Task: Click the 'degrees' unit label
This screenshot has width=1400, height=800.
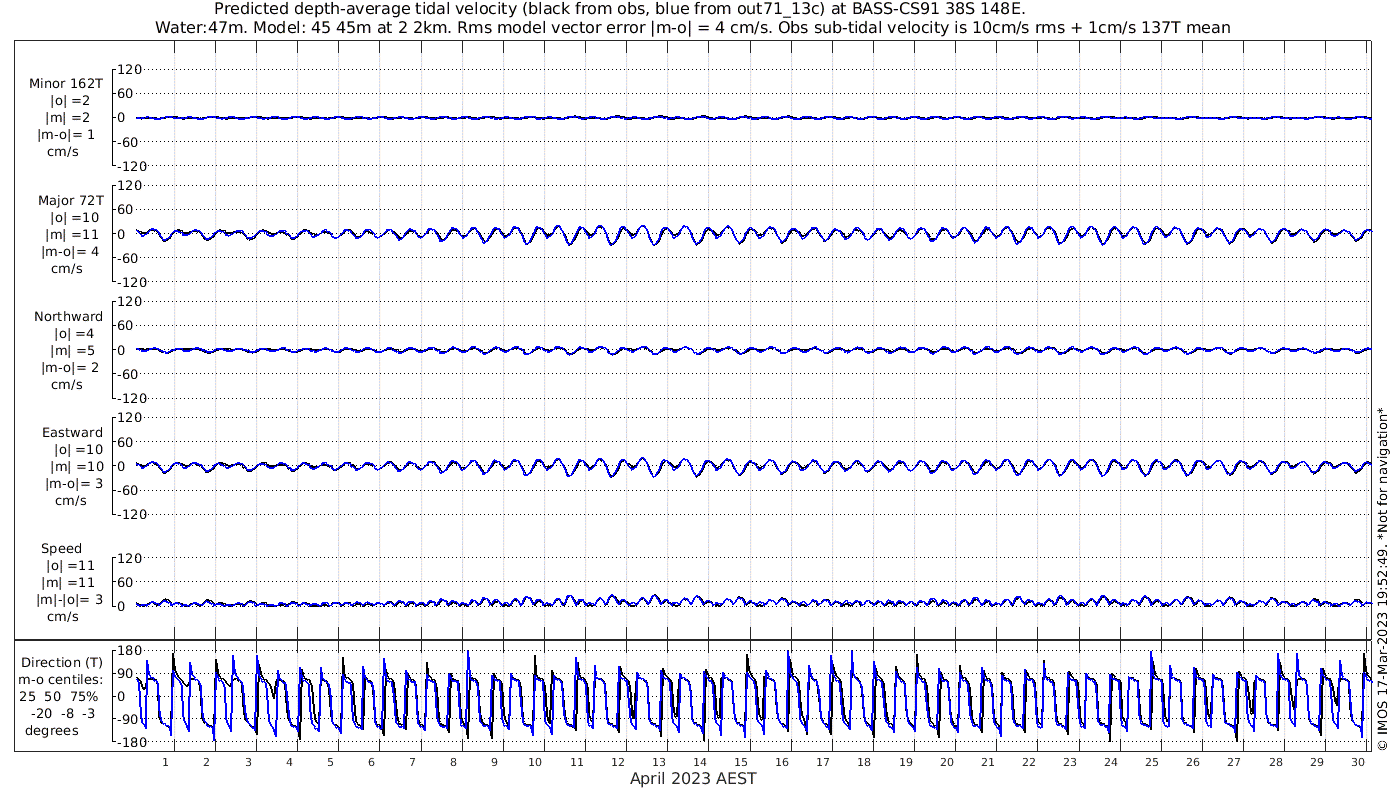Action: pos(52,730)
